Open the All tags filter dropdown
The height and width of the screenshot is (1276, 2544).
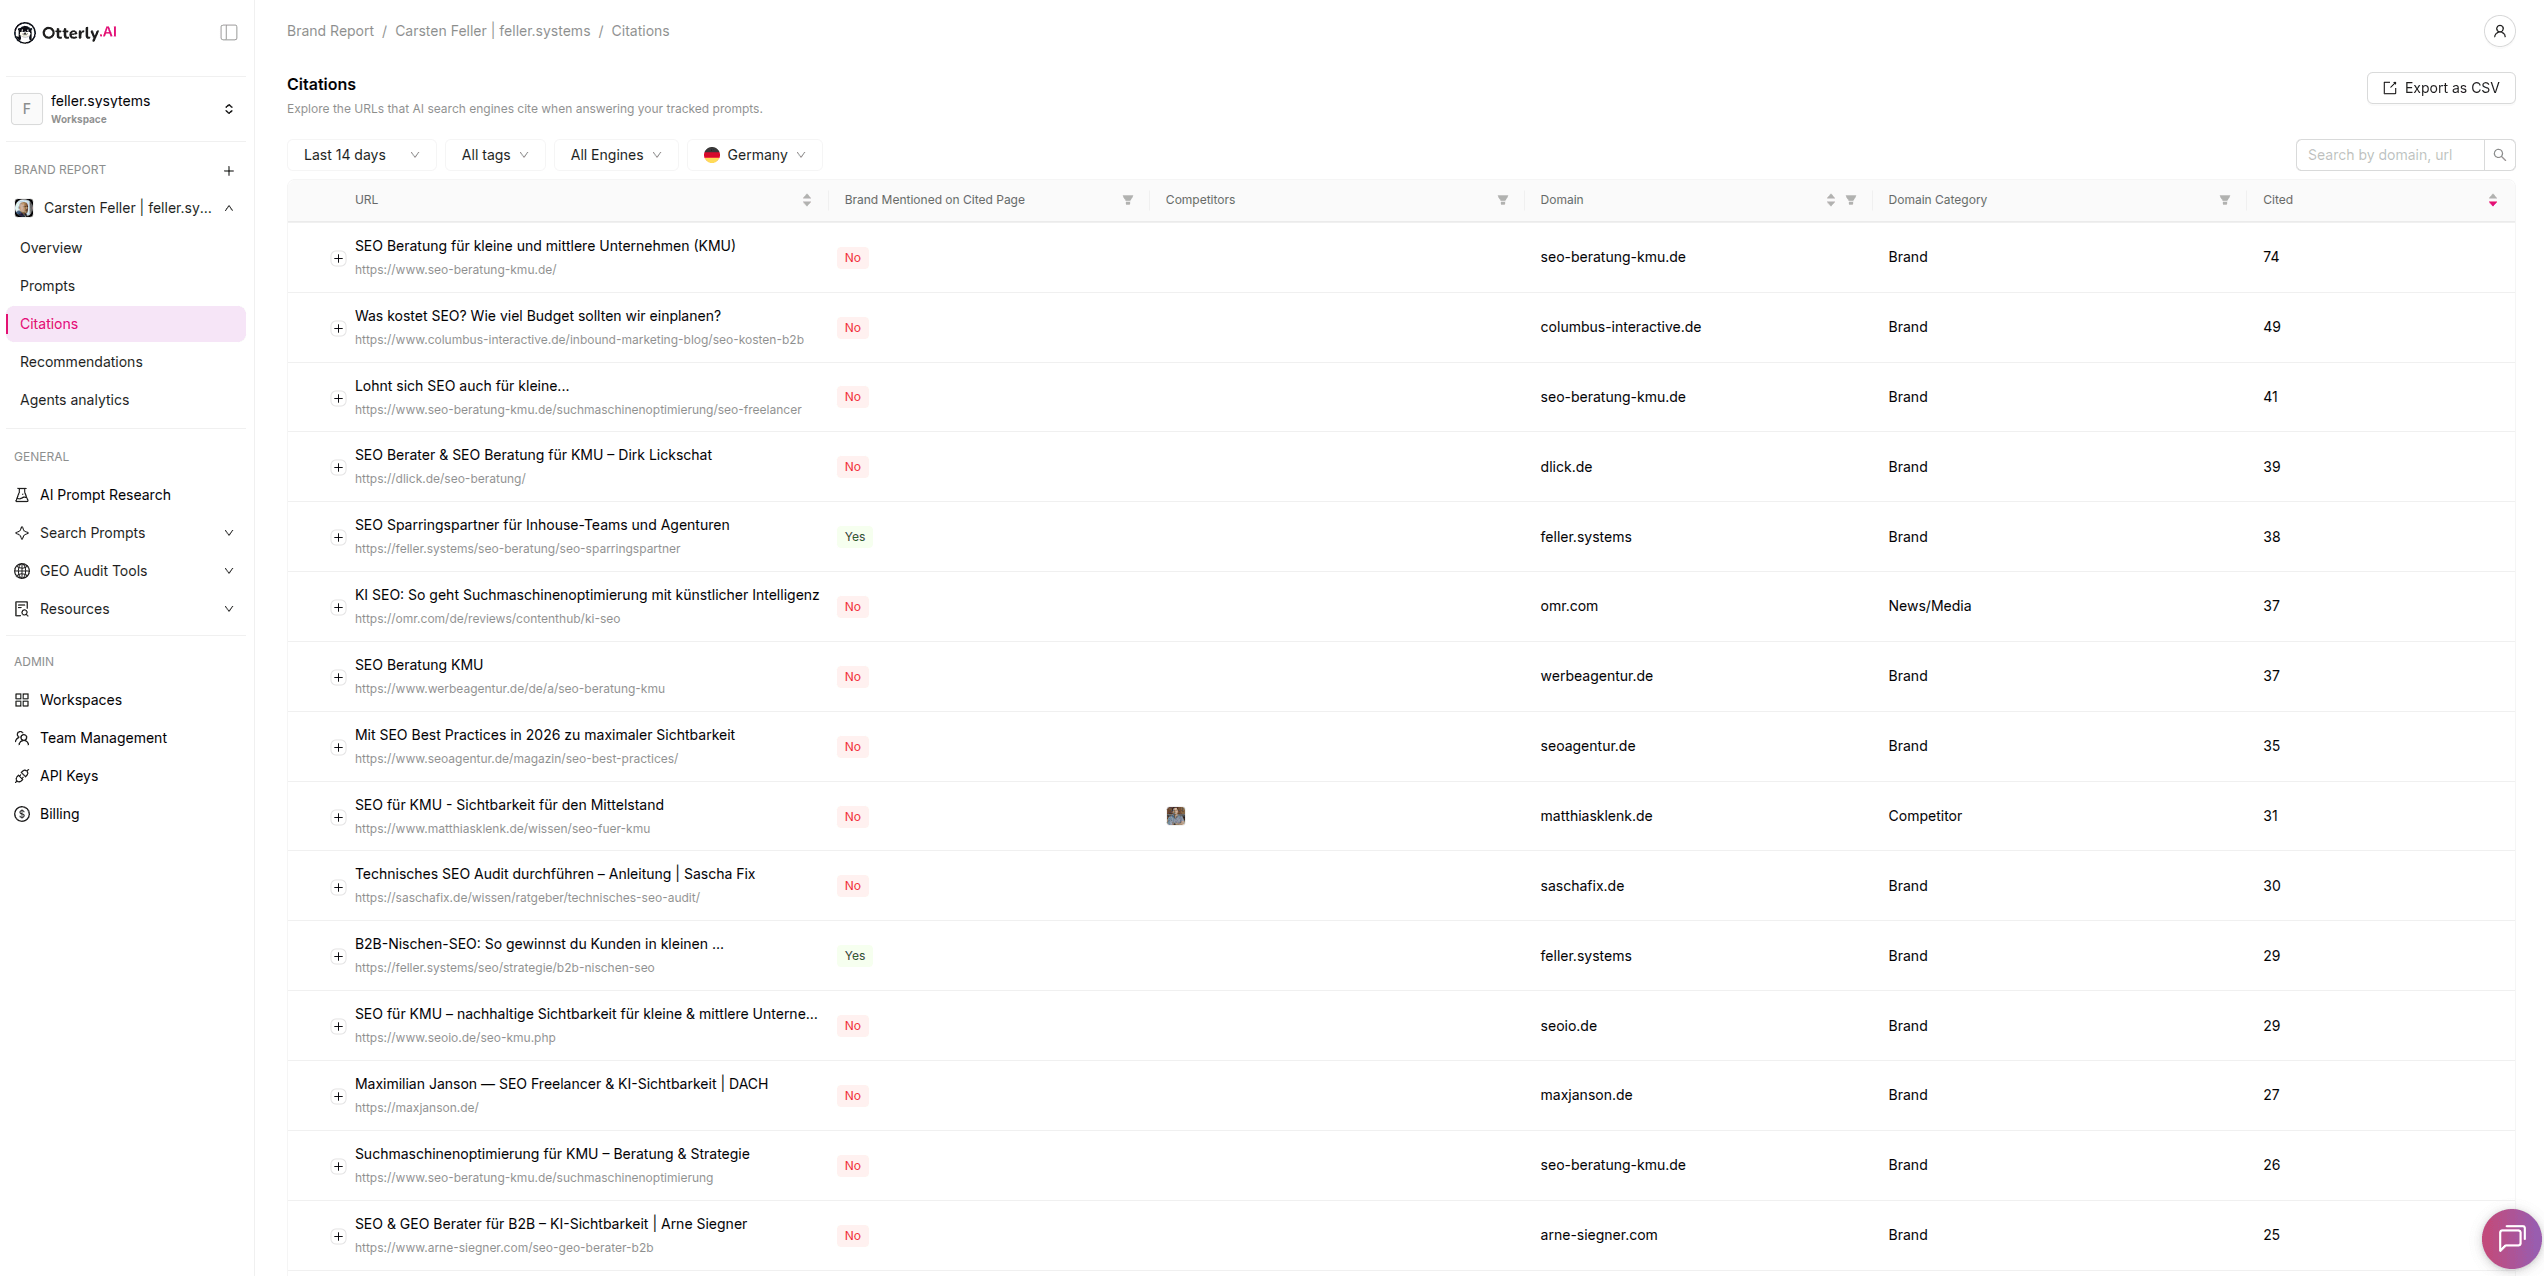(495, 155)
